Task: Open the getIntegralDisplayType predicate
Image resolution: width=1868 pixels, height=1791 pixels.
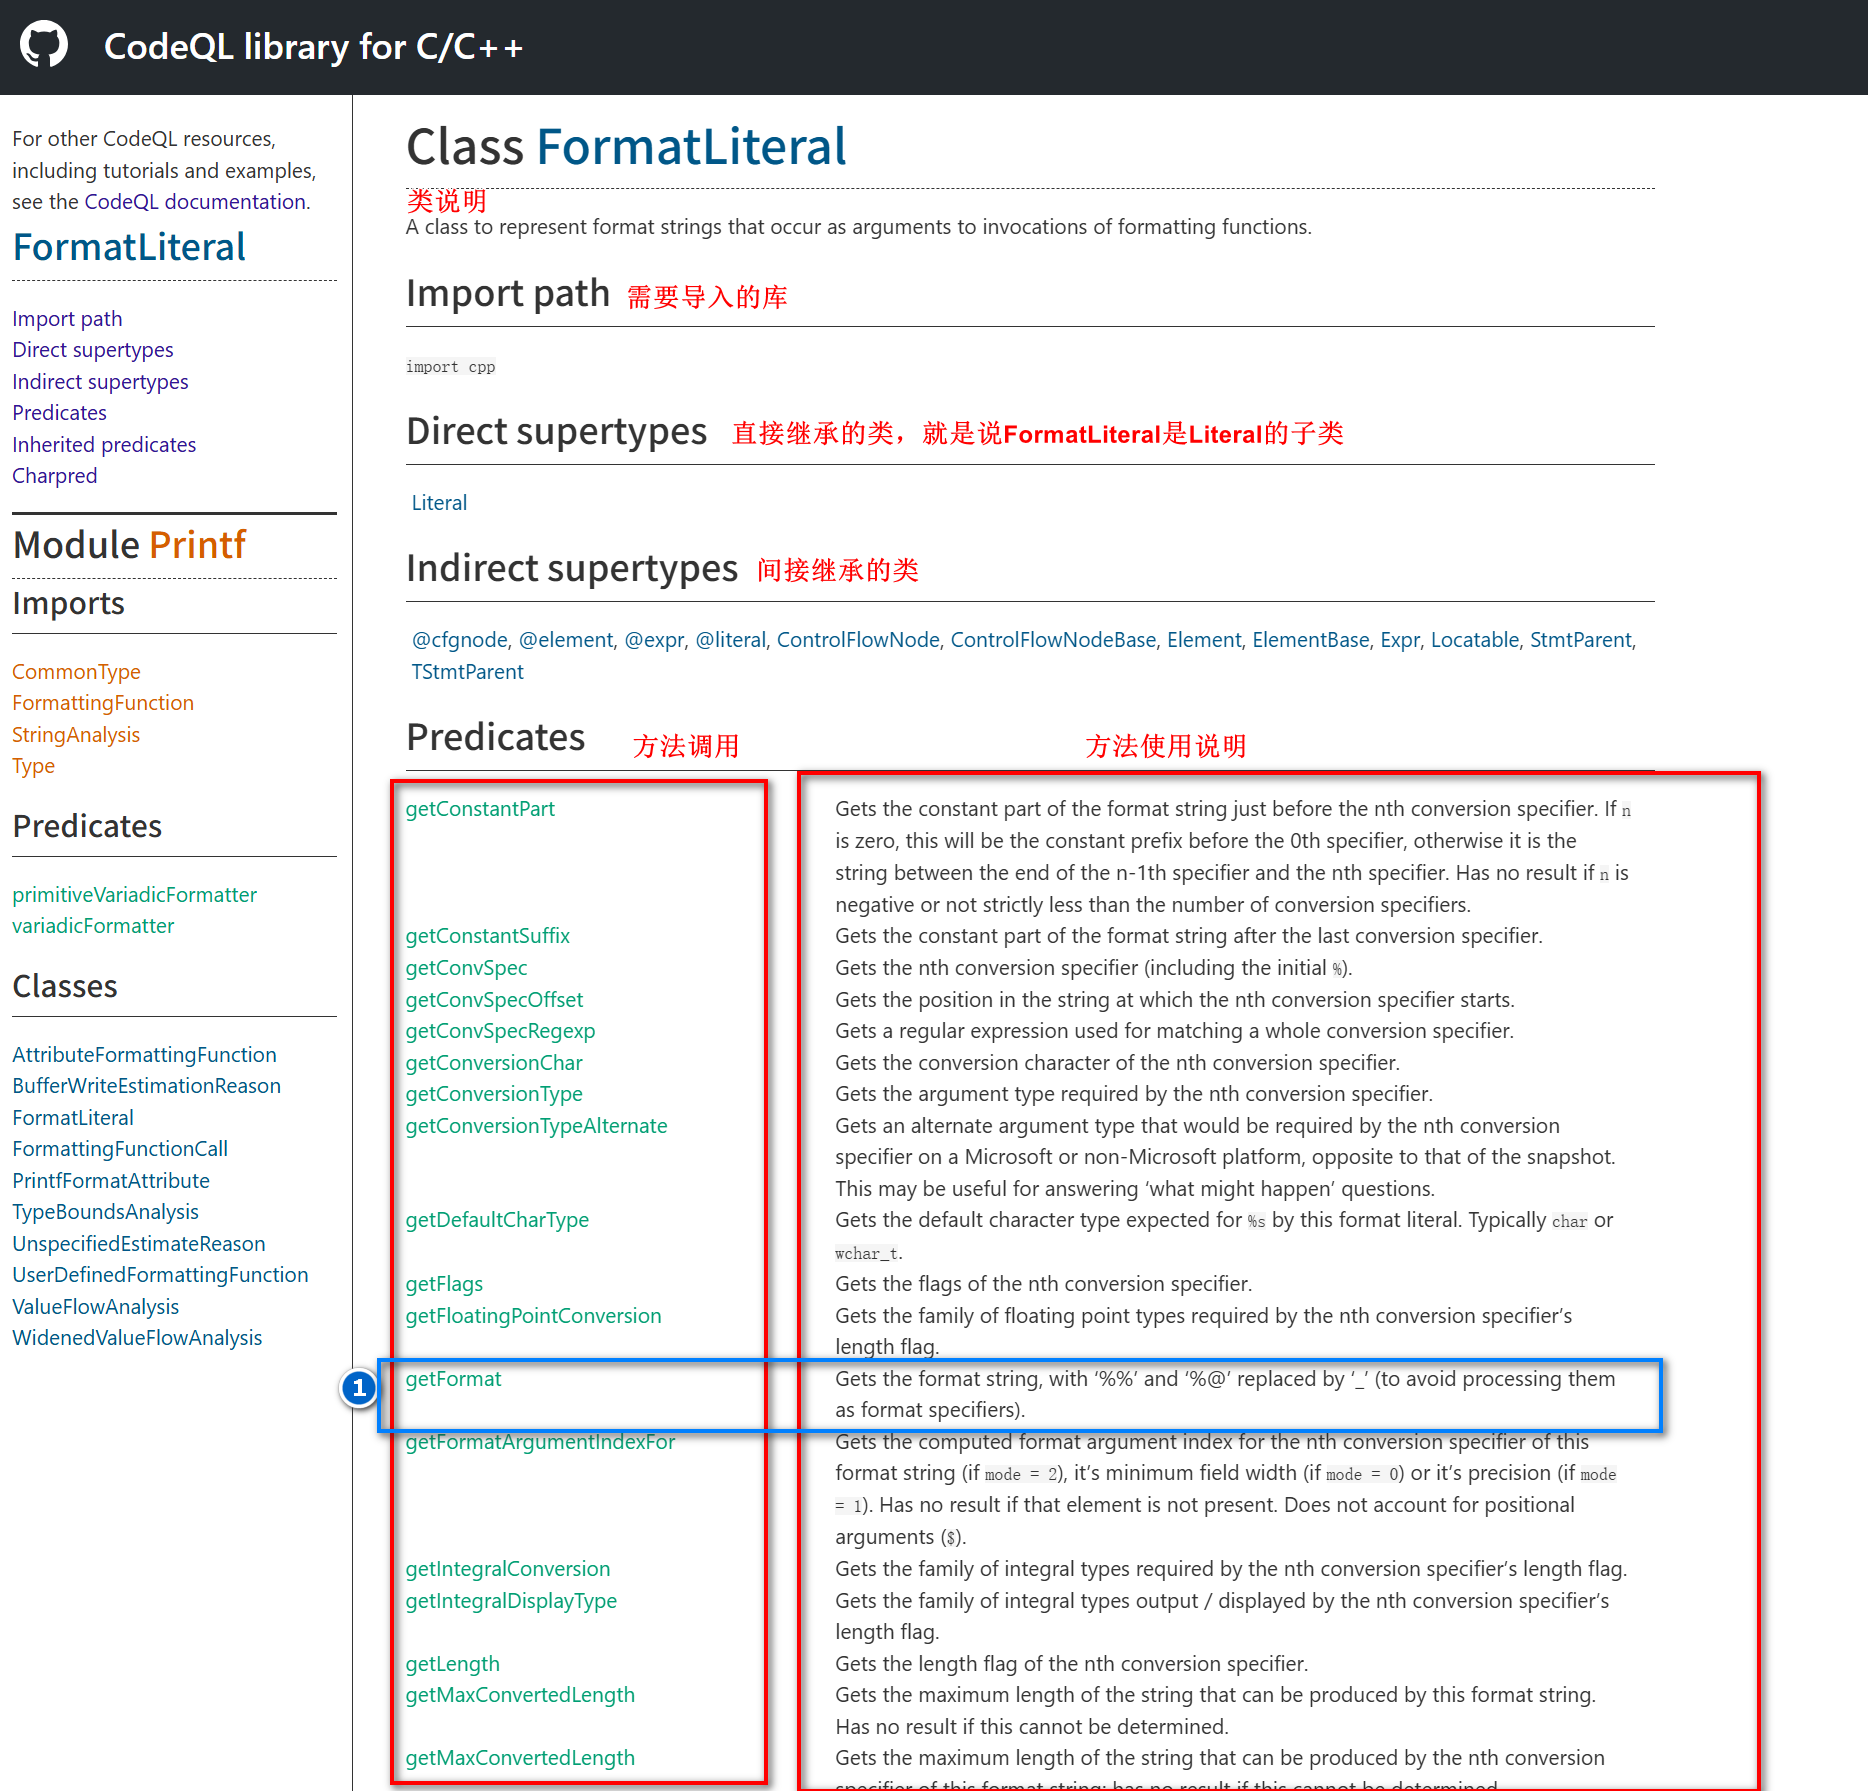Action: [x=511, y=1601]
